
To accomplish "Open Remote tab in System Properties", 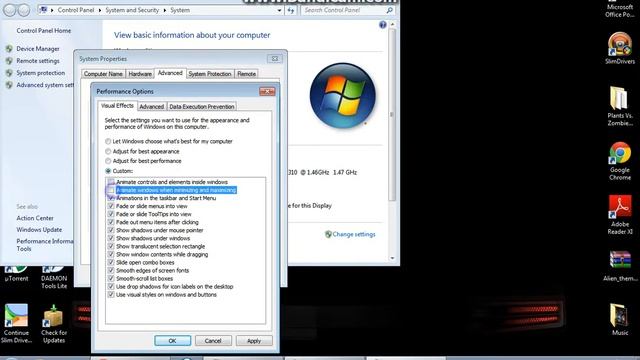I will pyautogui.click(x=247, y=74).
